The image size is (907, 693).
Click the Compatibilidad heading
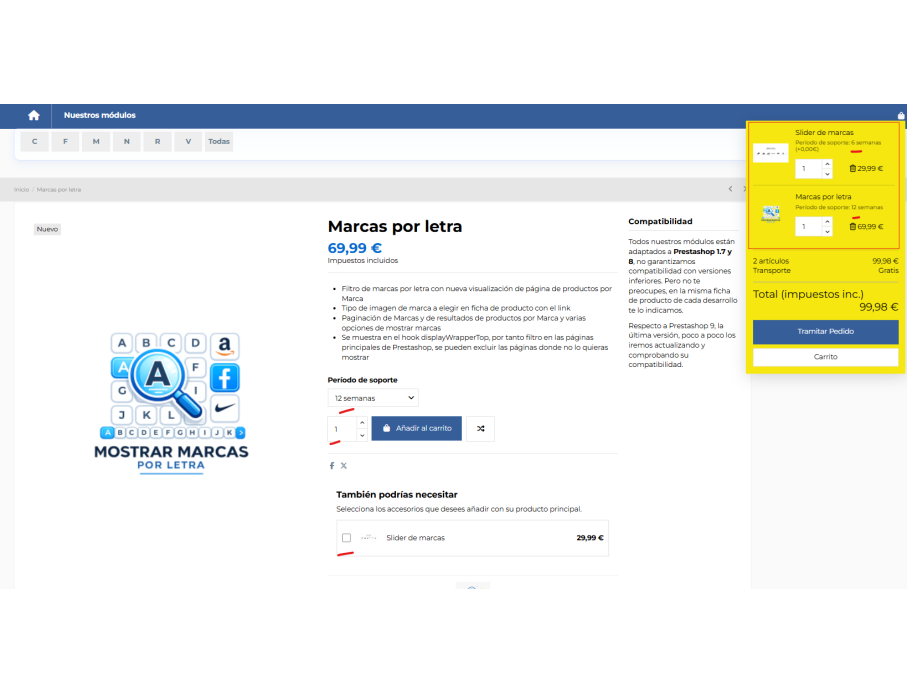660,222
